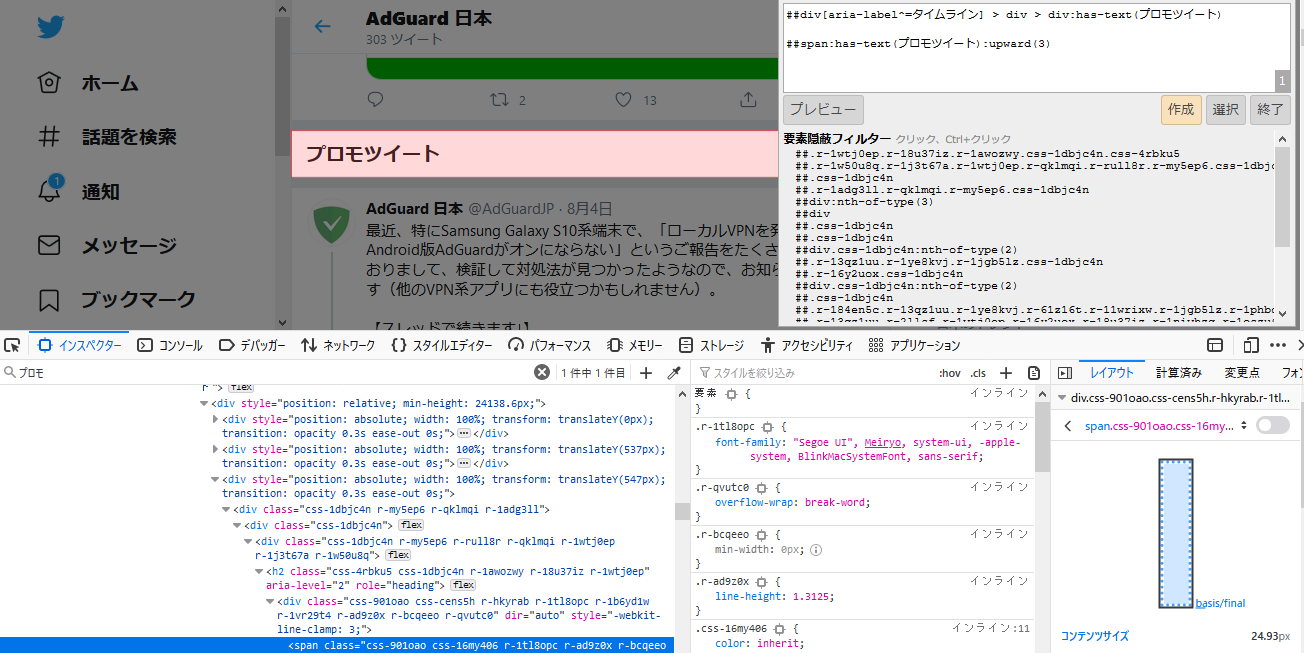Click the basis/final link in the layout panel
This screenshot has height=653, width=1304.
(1221, 603)
